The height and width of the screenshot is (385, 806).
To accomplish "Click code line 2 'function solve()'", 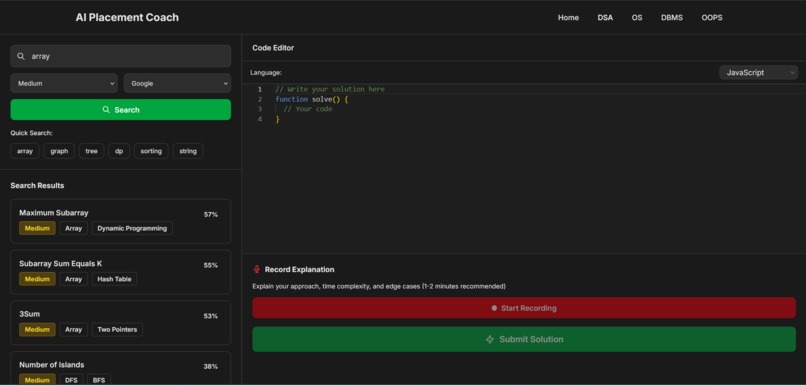I will pos(312,99).
